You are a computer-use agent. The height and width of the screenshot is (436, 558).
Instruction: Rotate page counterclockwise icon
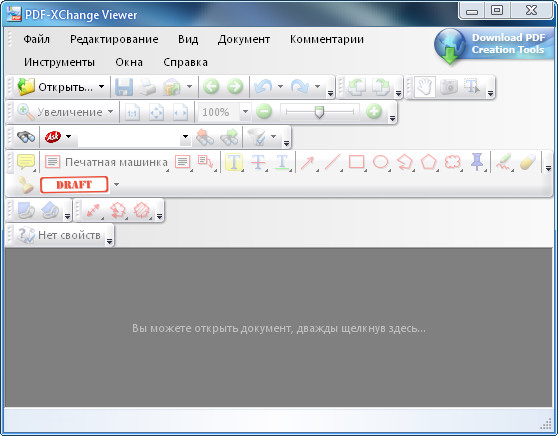(357, 87)
